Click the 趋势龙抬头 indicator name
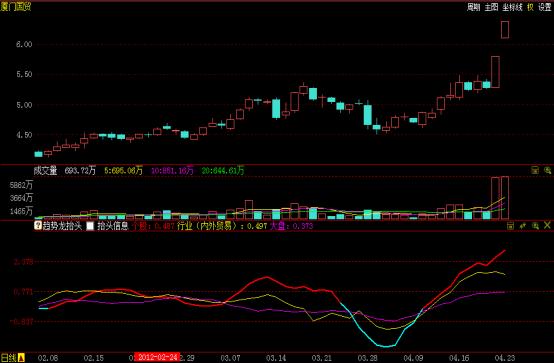Screen dimensions: 554x363 click(x=62, y=226)
